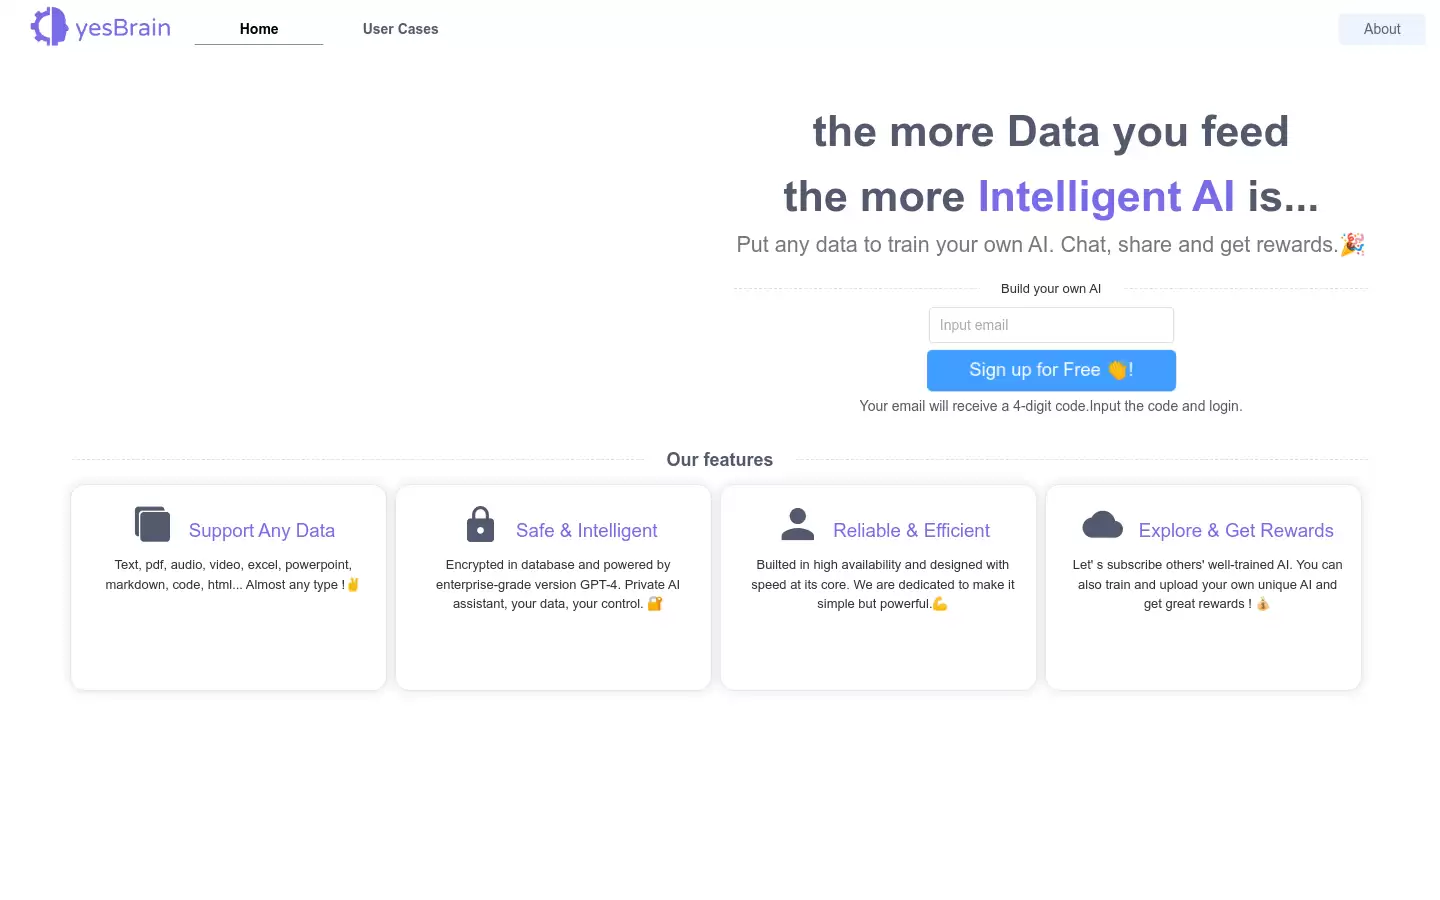
Task: Select the Support Any Data heading
Action: [x=262, y=531]
